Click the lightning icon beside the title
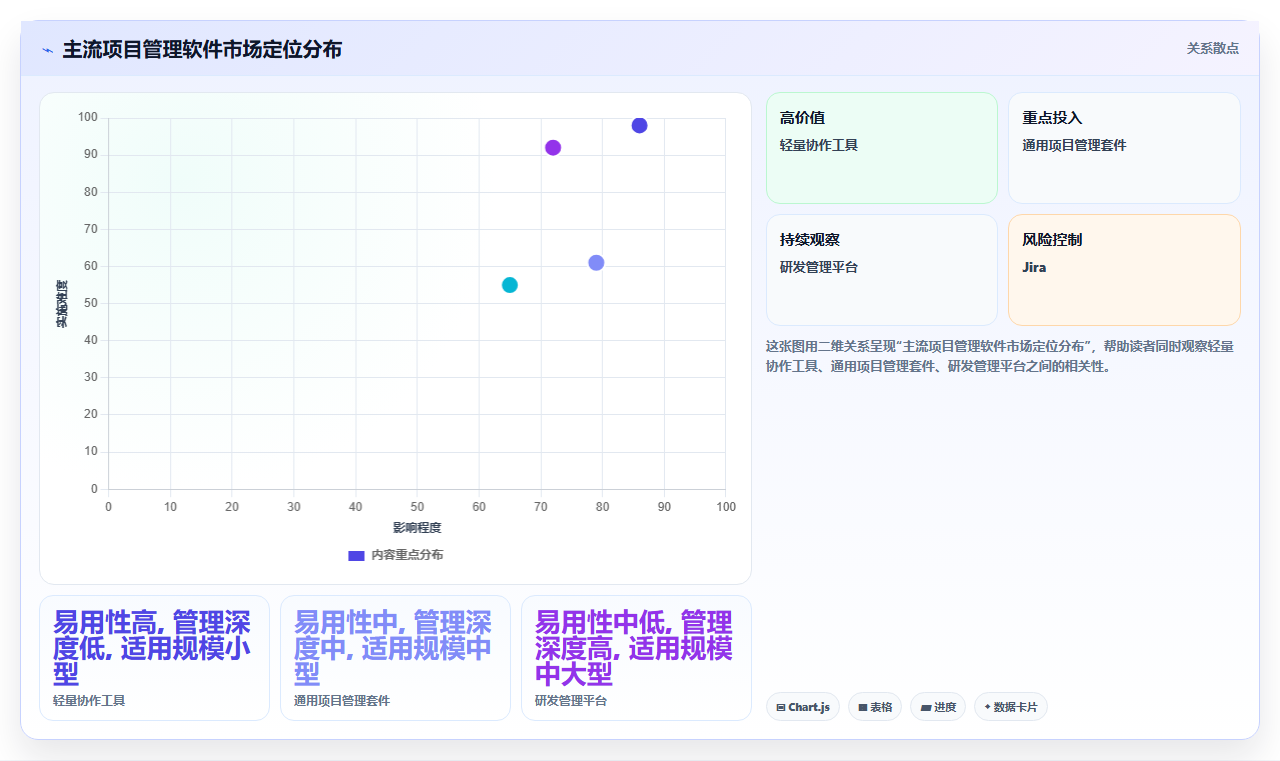The width and height of the screenshot is (1280, 761). point(47,50)
